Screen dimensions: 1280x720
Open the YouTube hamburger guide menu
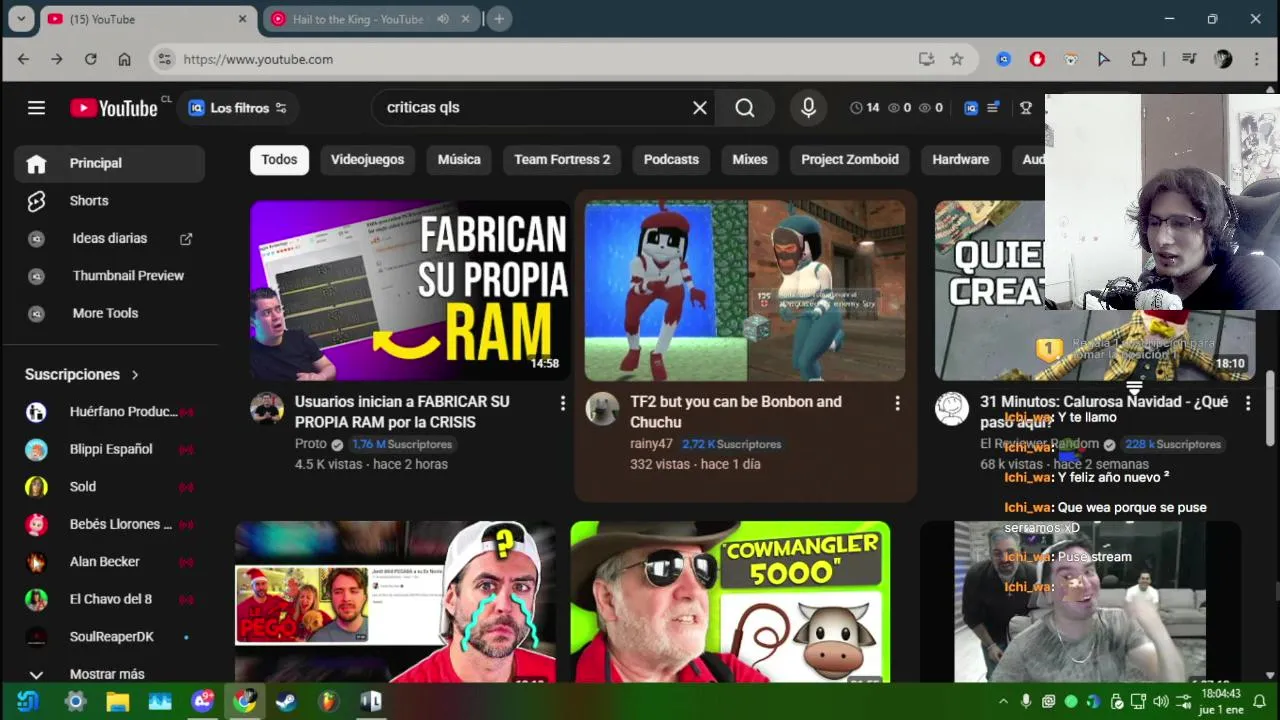tap(36, 108)
